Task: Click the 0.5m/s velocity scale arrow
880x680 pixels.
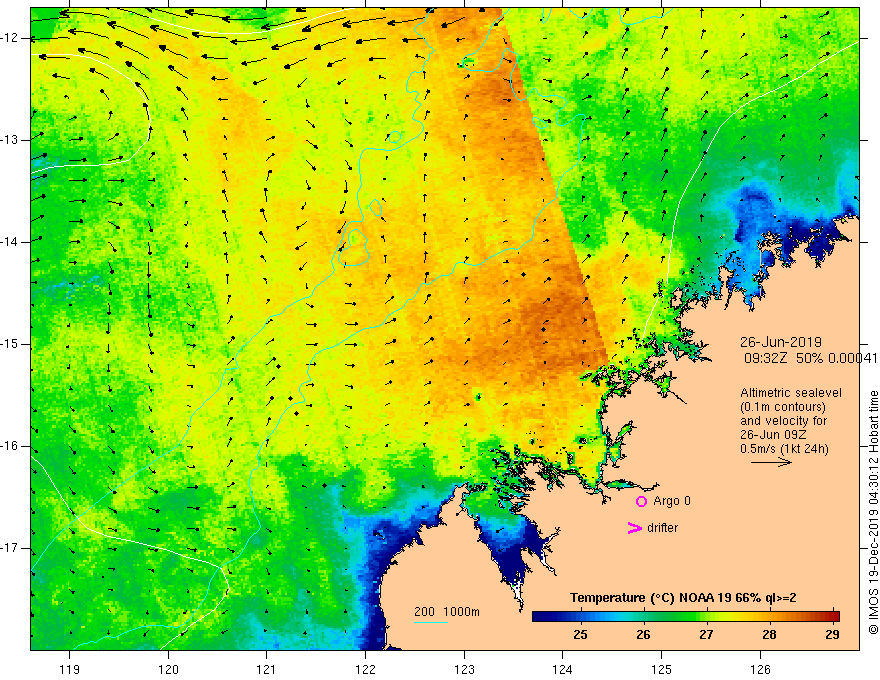Action: (x=771, y=462)
